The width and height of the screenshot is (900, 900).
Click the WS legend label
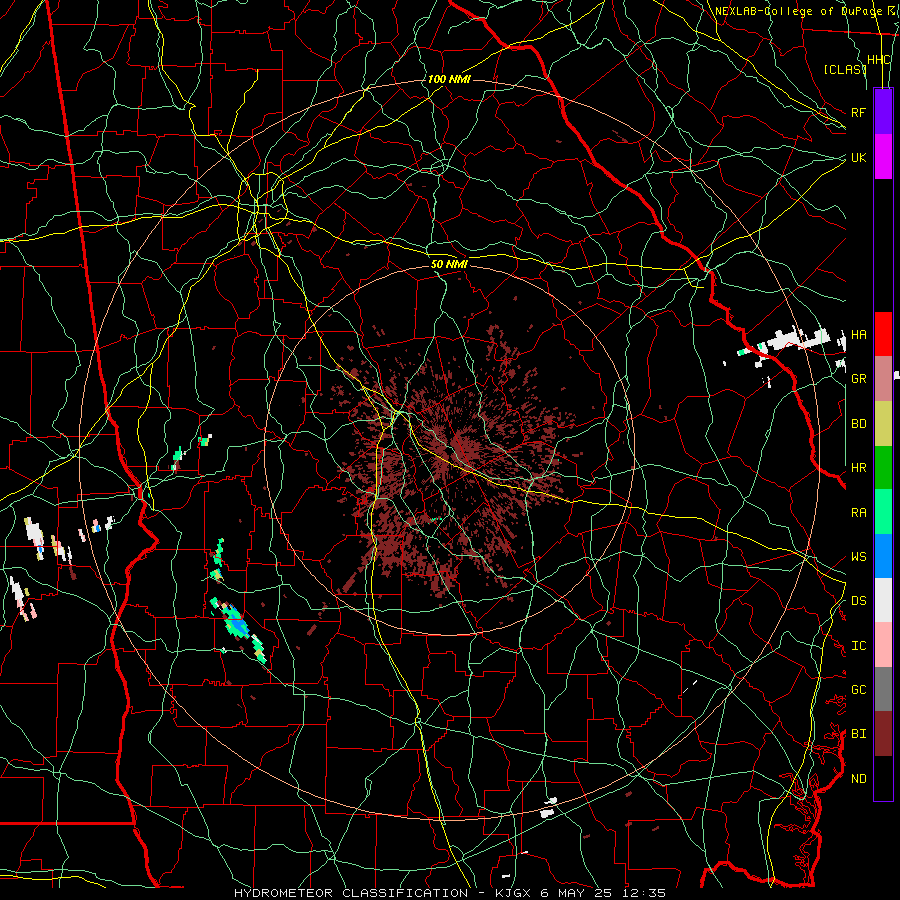(858, 556)
